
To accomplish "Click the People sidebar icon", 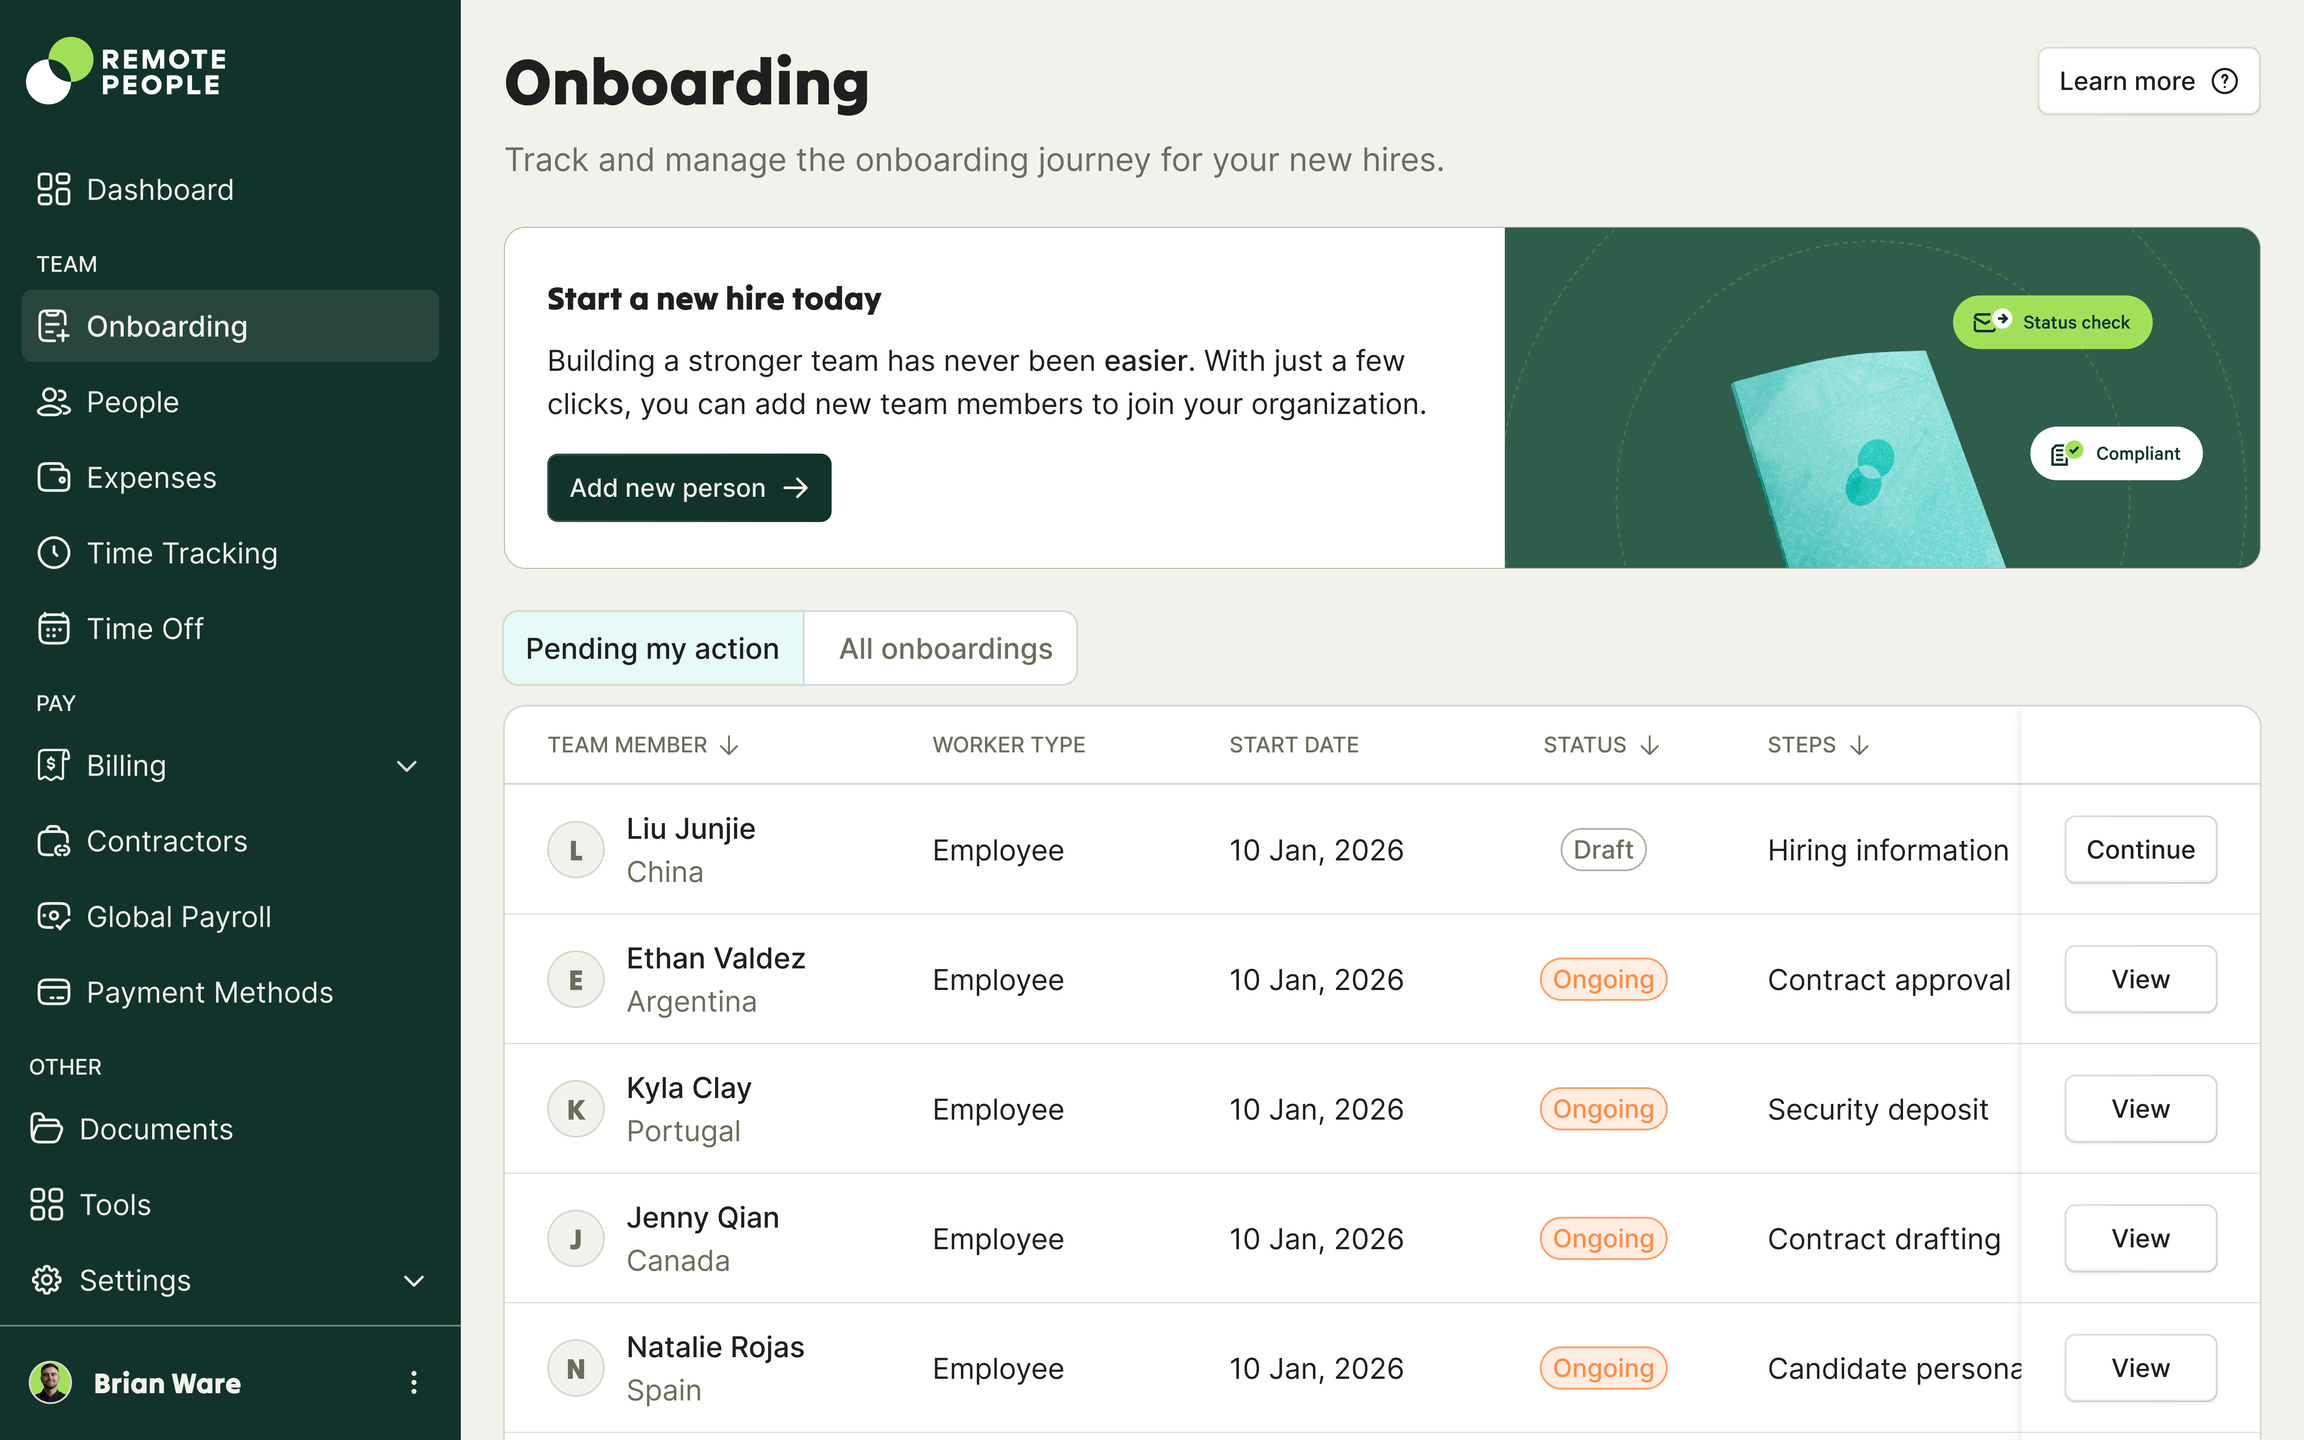I will tap(53, 402).
